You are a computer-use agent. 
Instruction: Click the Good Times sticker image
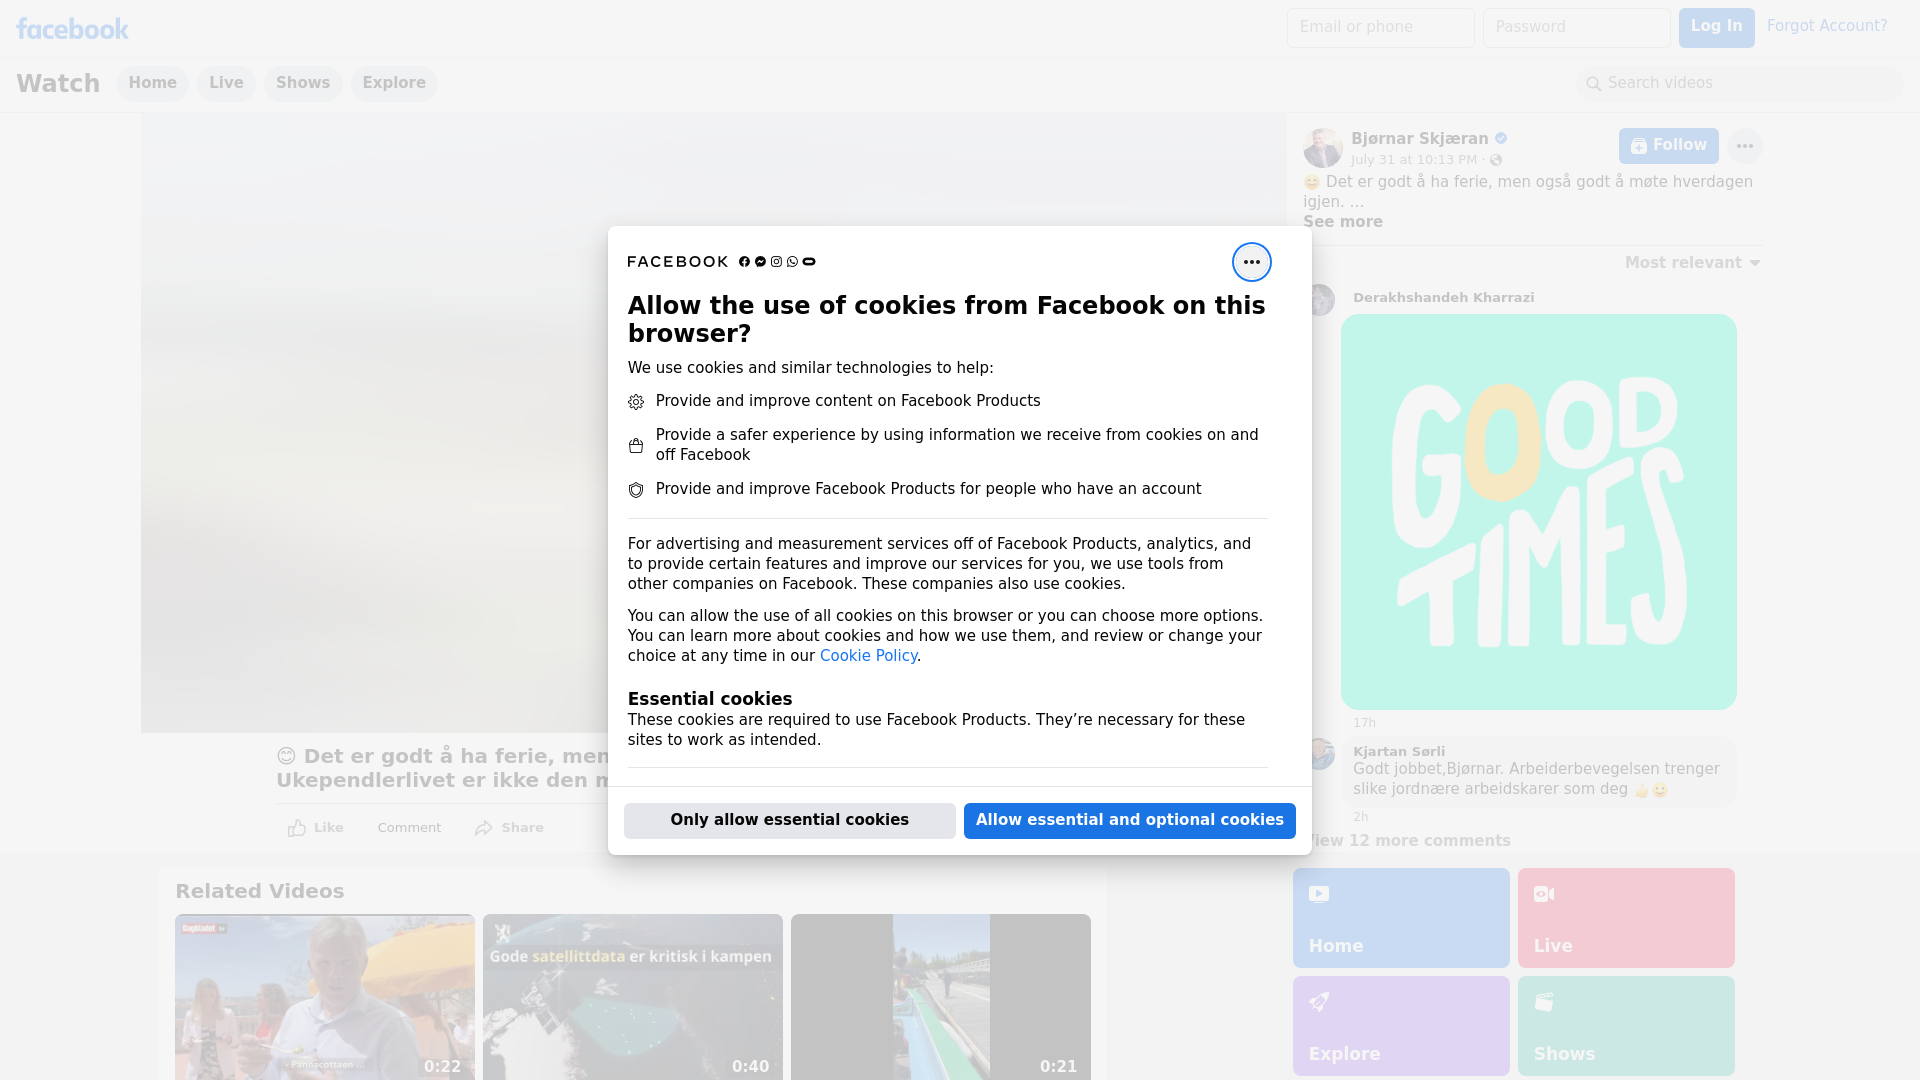(x=1539, y=512)
